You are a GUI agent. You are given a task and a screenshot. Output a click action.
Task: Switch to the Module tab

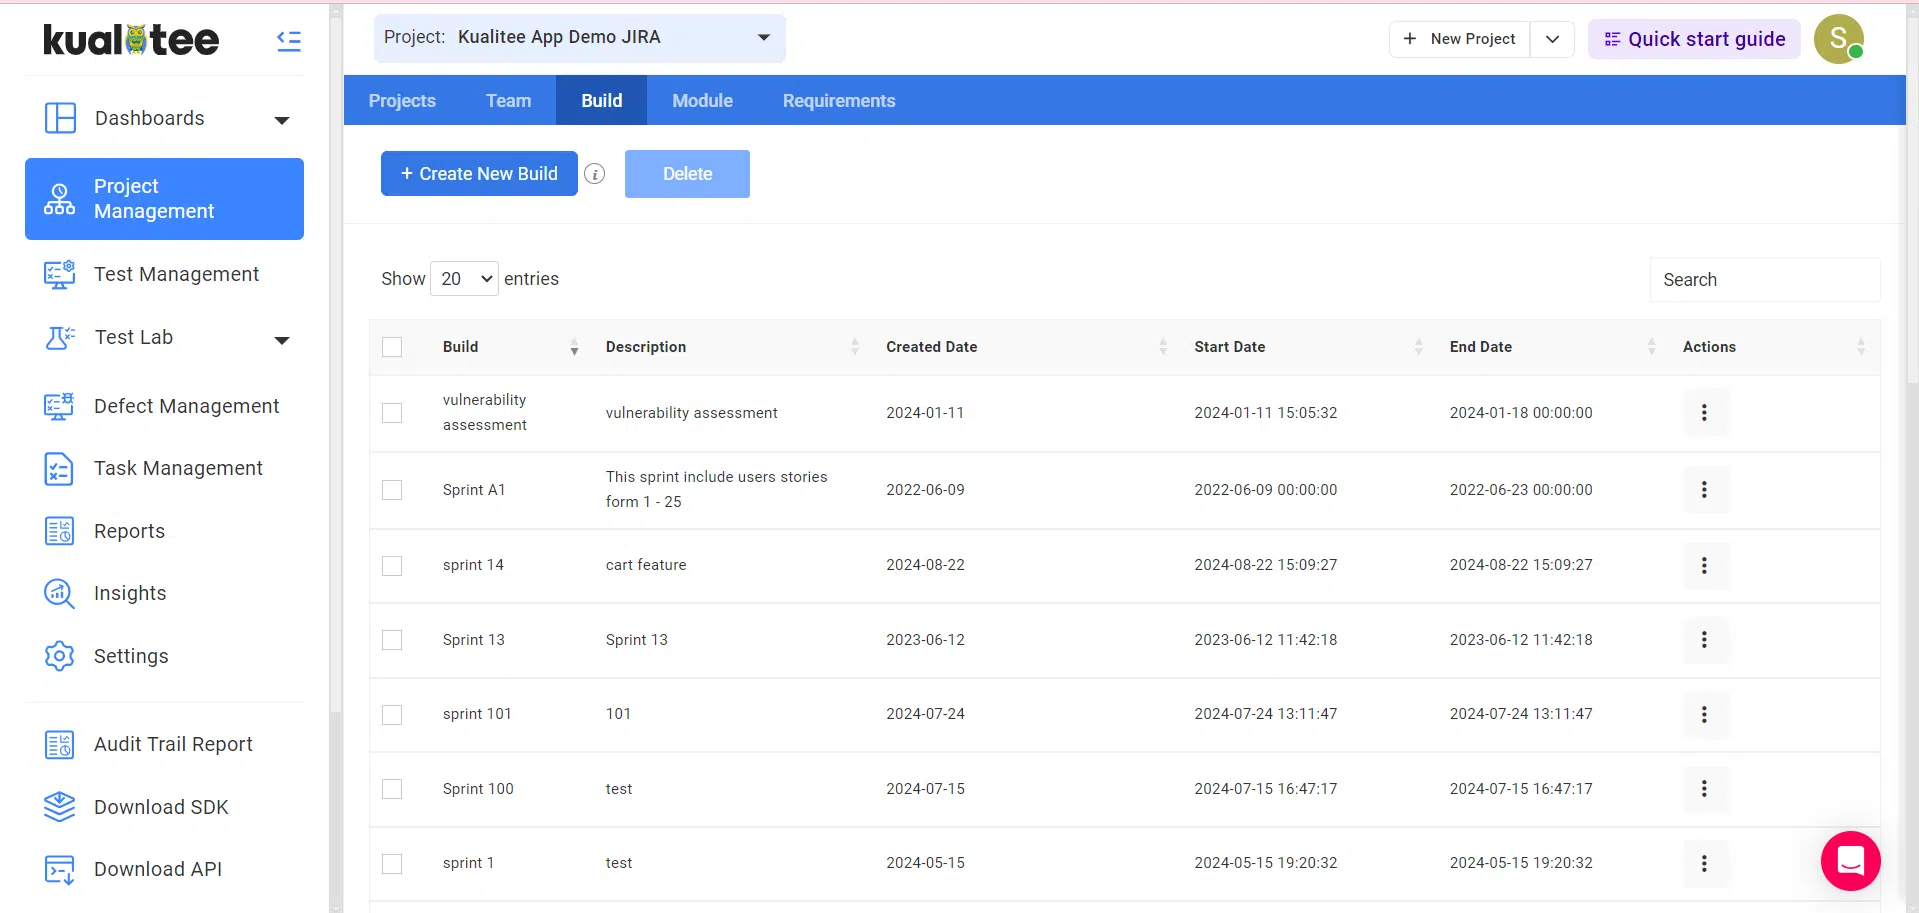coord(702,101)
